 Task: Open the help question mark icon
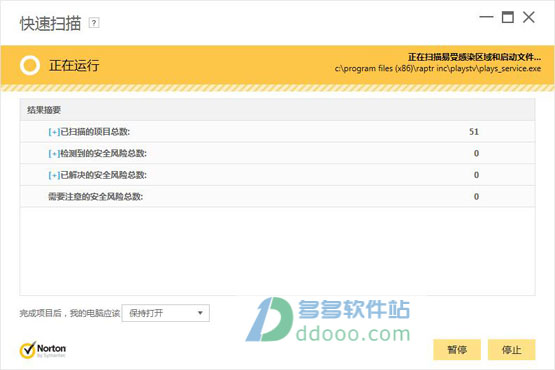(94, 23)
